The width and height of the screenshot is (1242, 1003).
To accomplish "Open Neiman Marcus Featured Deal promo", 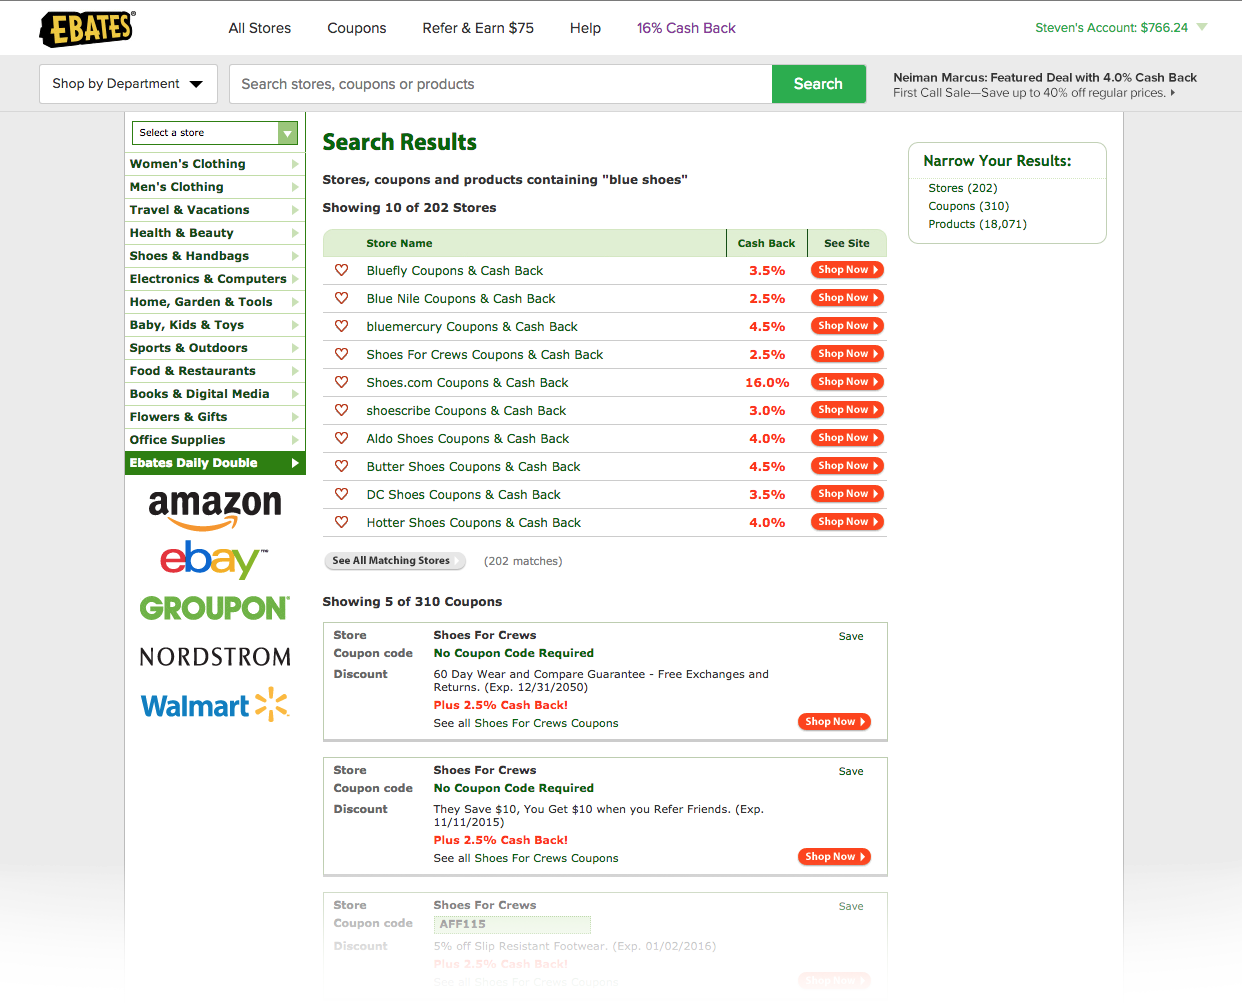I will pos(1045,85).
